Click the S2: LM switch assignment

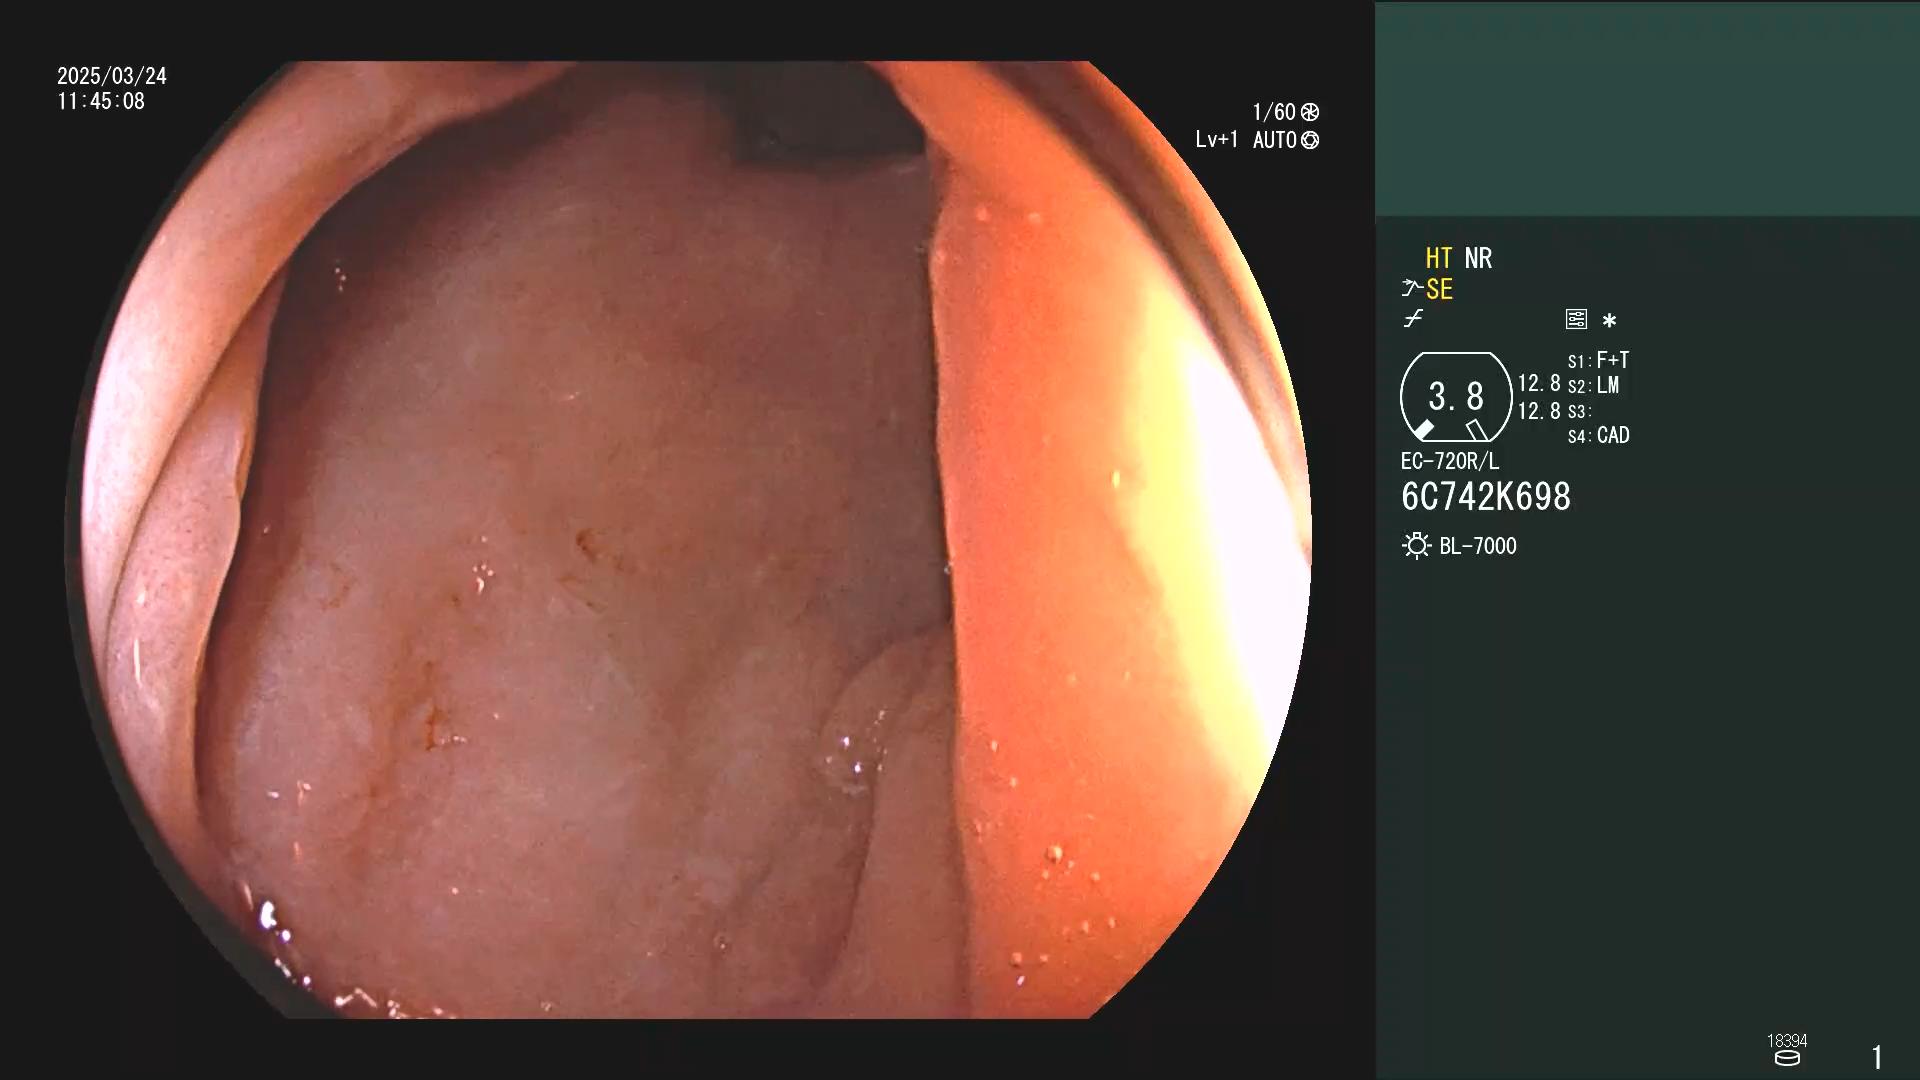pos(1593,386)
